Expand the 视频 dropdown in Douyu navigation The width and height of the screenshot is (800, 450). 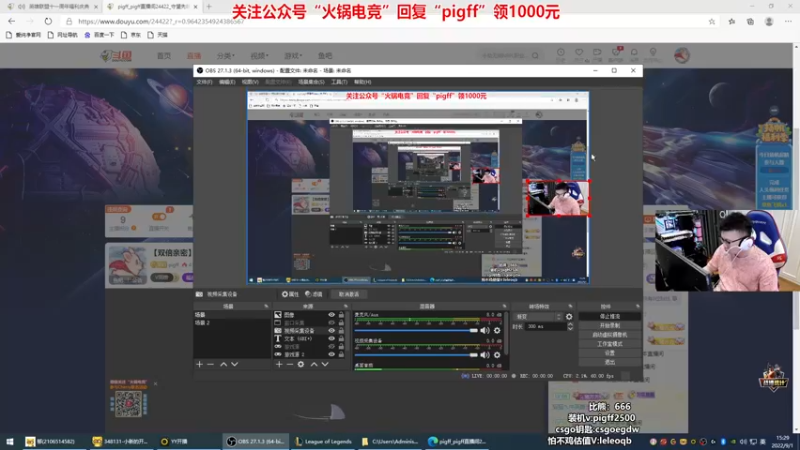[259, 56]
